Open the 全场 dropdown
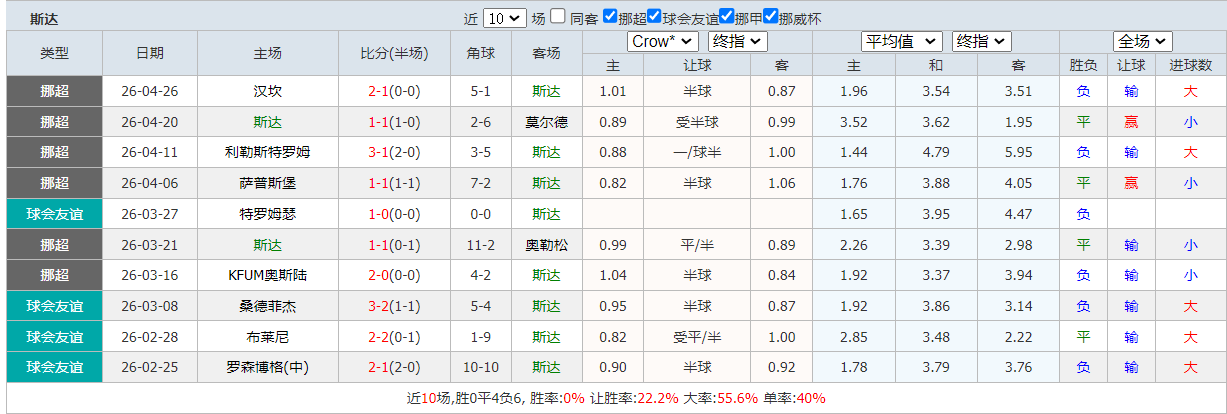Screen dimensions: 1227x414 coord(1142,42)
